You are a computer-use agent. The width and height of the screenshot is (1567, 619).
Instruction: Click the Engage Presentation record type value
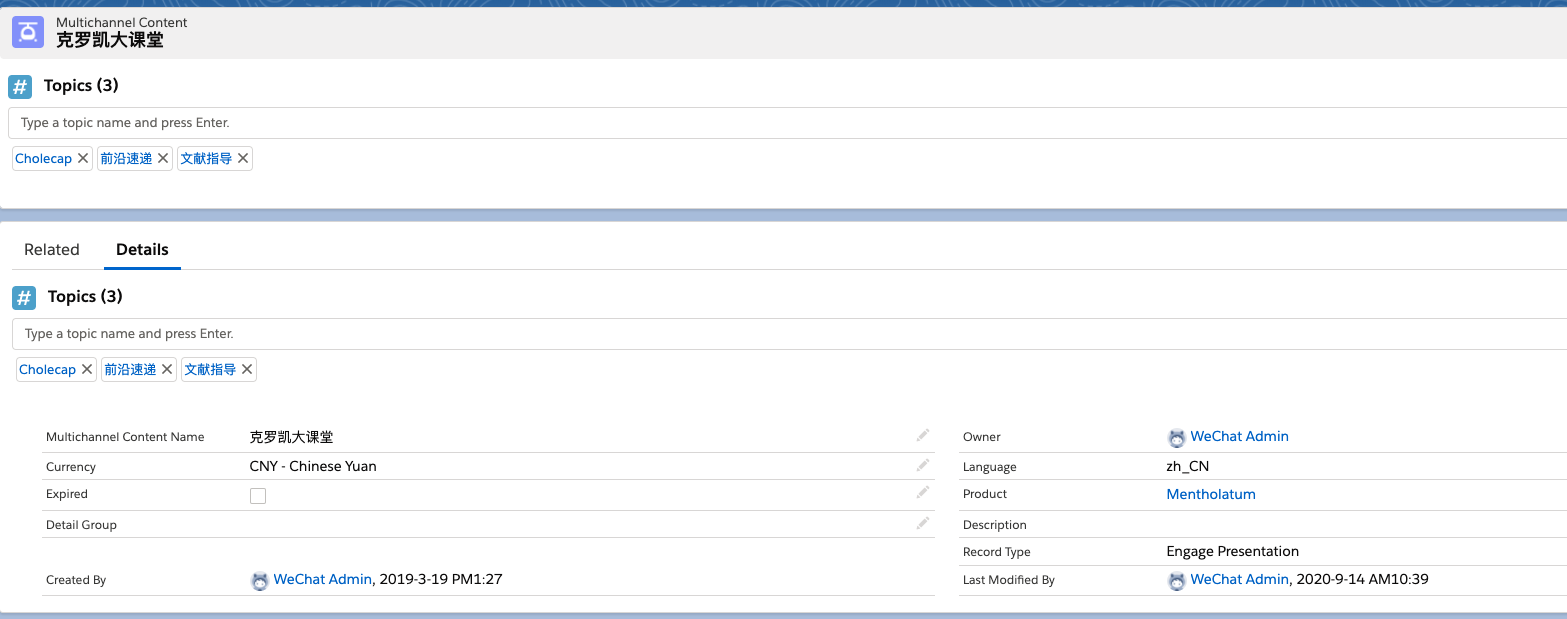coord(1233,551)
